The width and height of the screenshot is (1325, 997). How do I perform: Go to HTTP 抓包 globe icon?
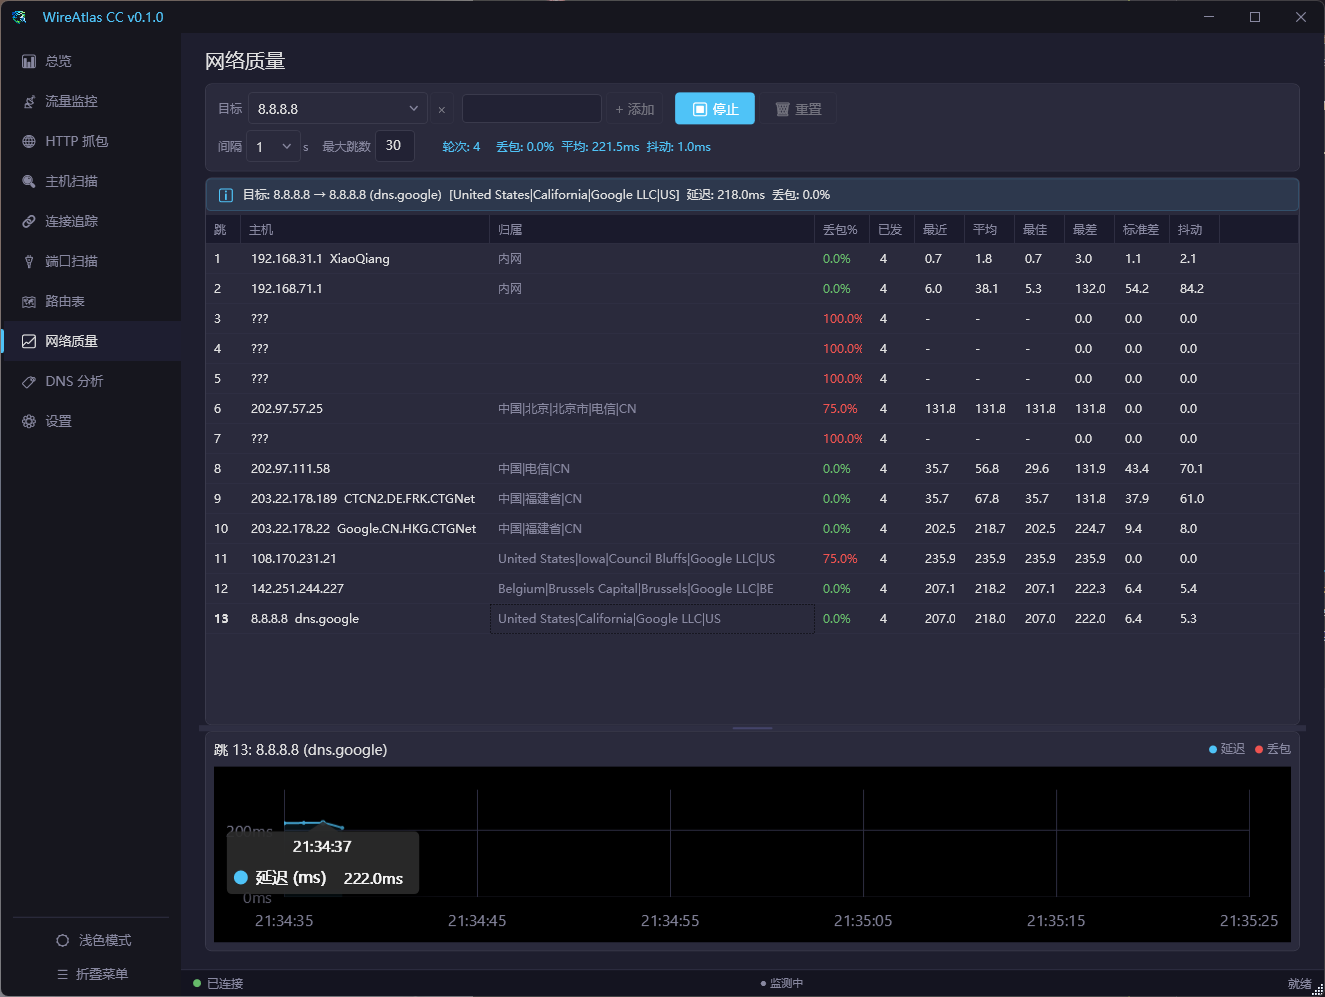[29, 141]
